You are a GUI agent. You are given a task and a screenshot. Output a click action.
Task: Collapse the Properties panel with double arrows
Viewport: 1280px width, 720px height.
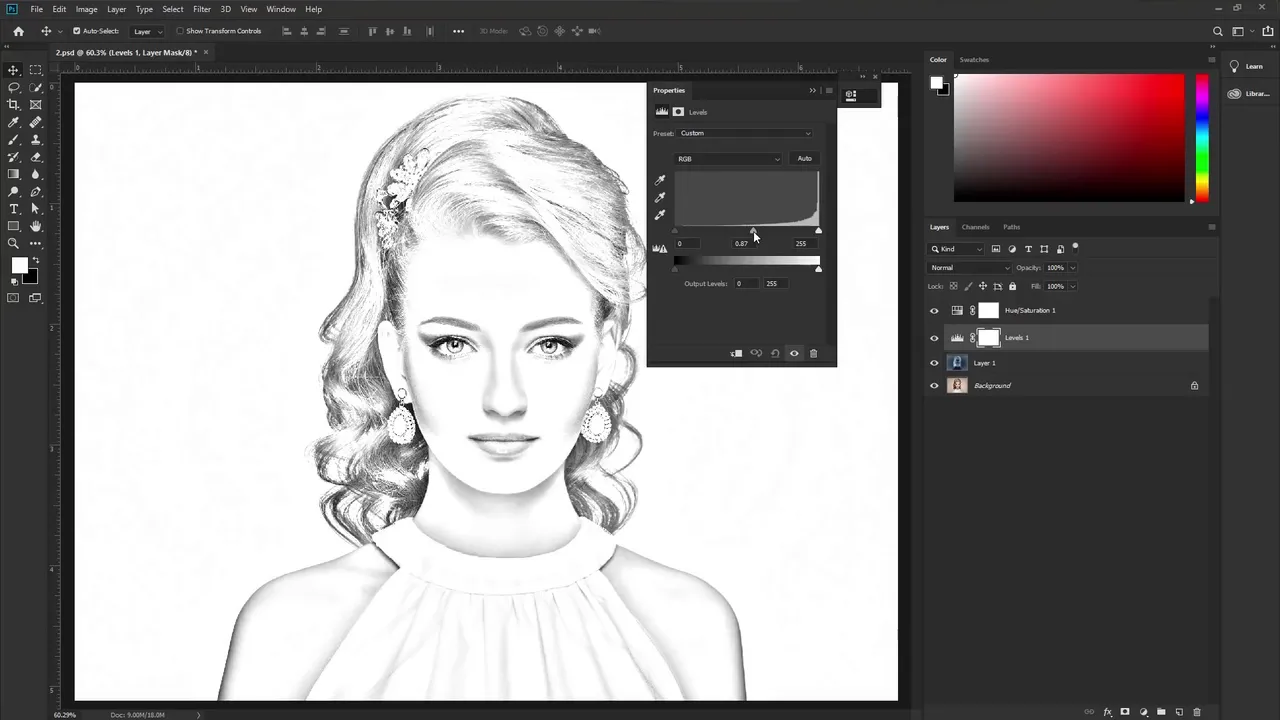812,90
